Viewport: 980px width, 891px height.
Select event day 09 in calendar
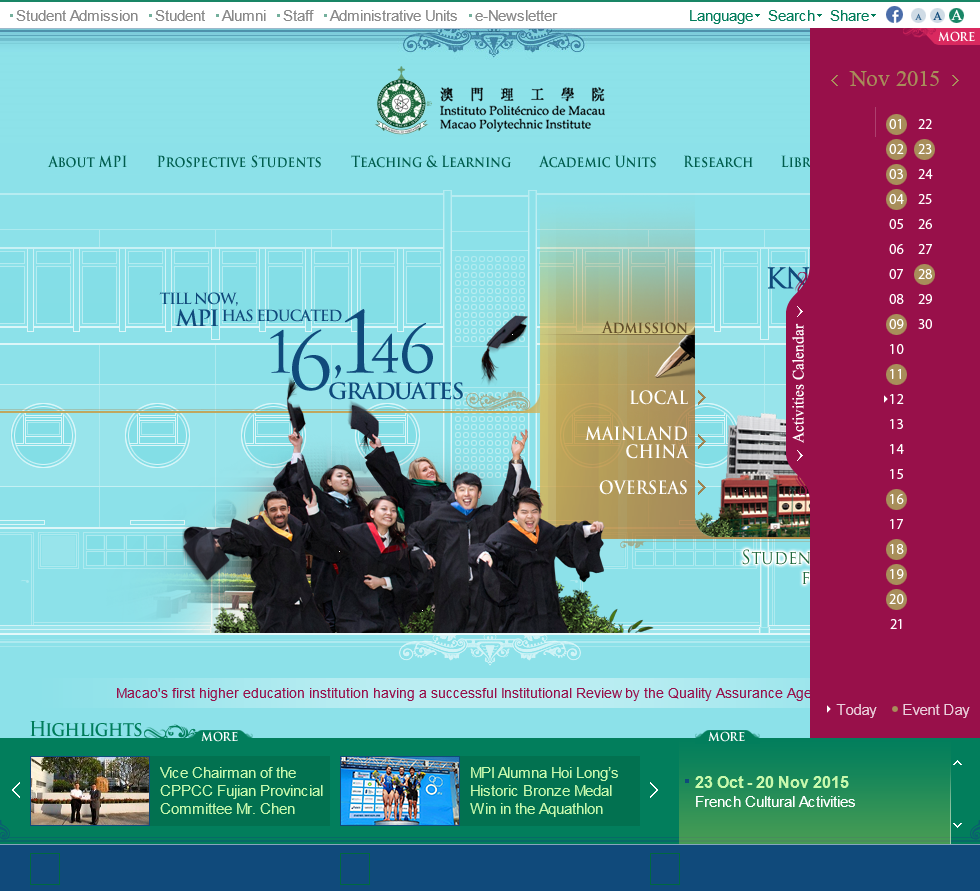click(x=896, y=324)
